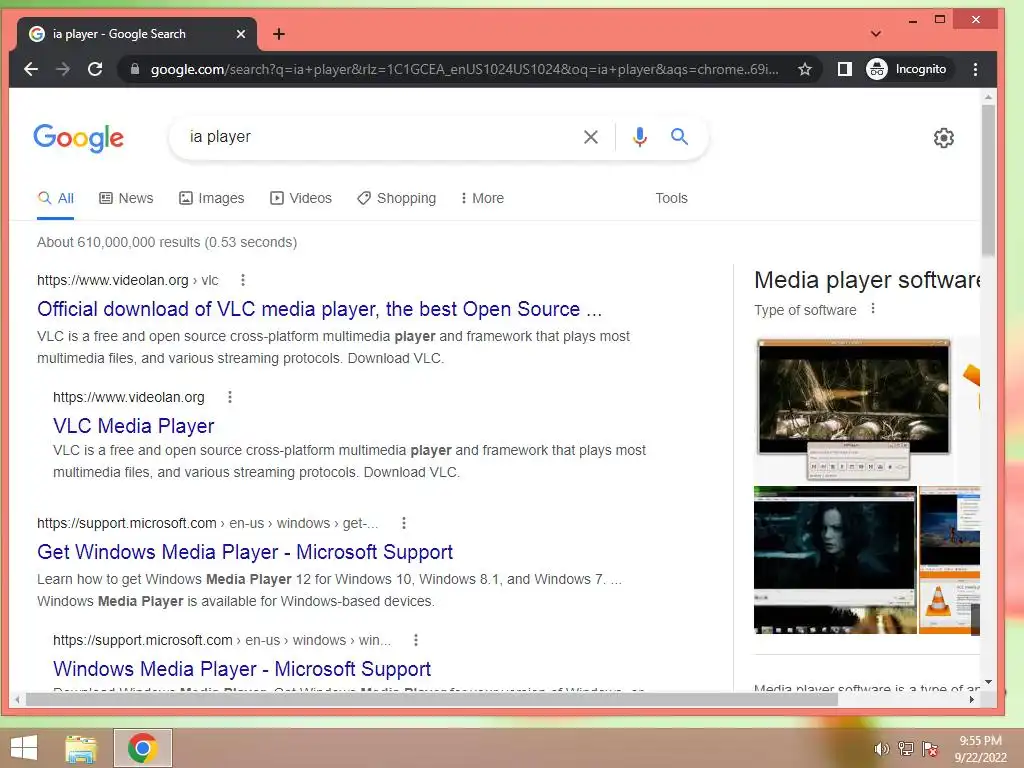Expand the More search filters

482,198
